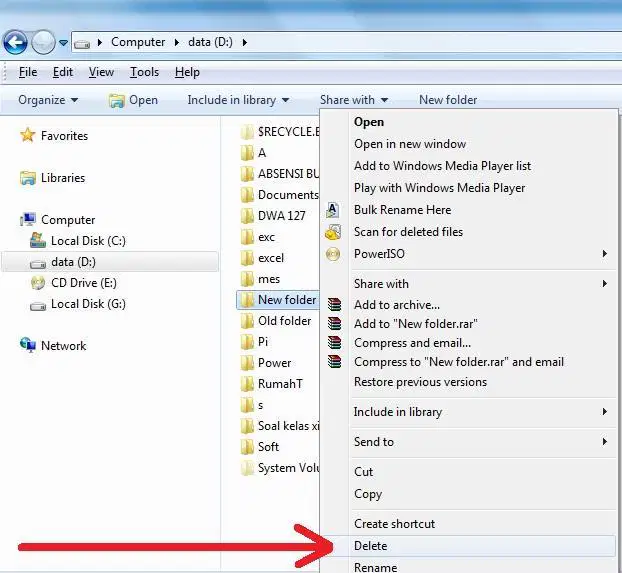Open the recent pages dropdown arrow
Viewport: 622px width, 573px height.
click(63, 42)
